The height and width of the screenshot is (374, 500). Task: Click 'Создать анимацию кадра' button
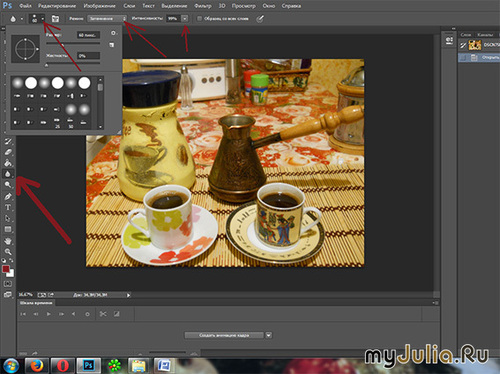coord(224,335)
